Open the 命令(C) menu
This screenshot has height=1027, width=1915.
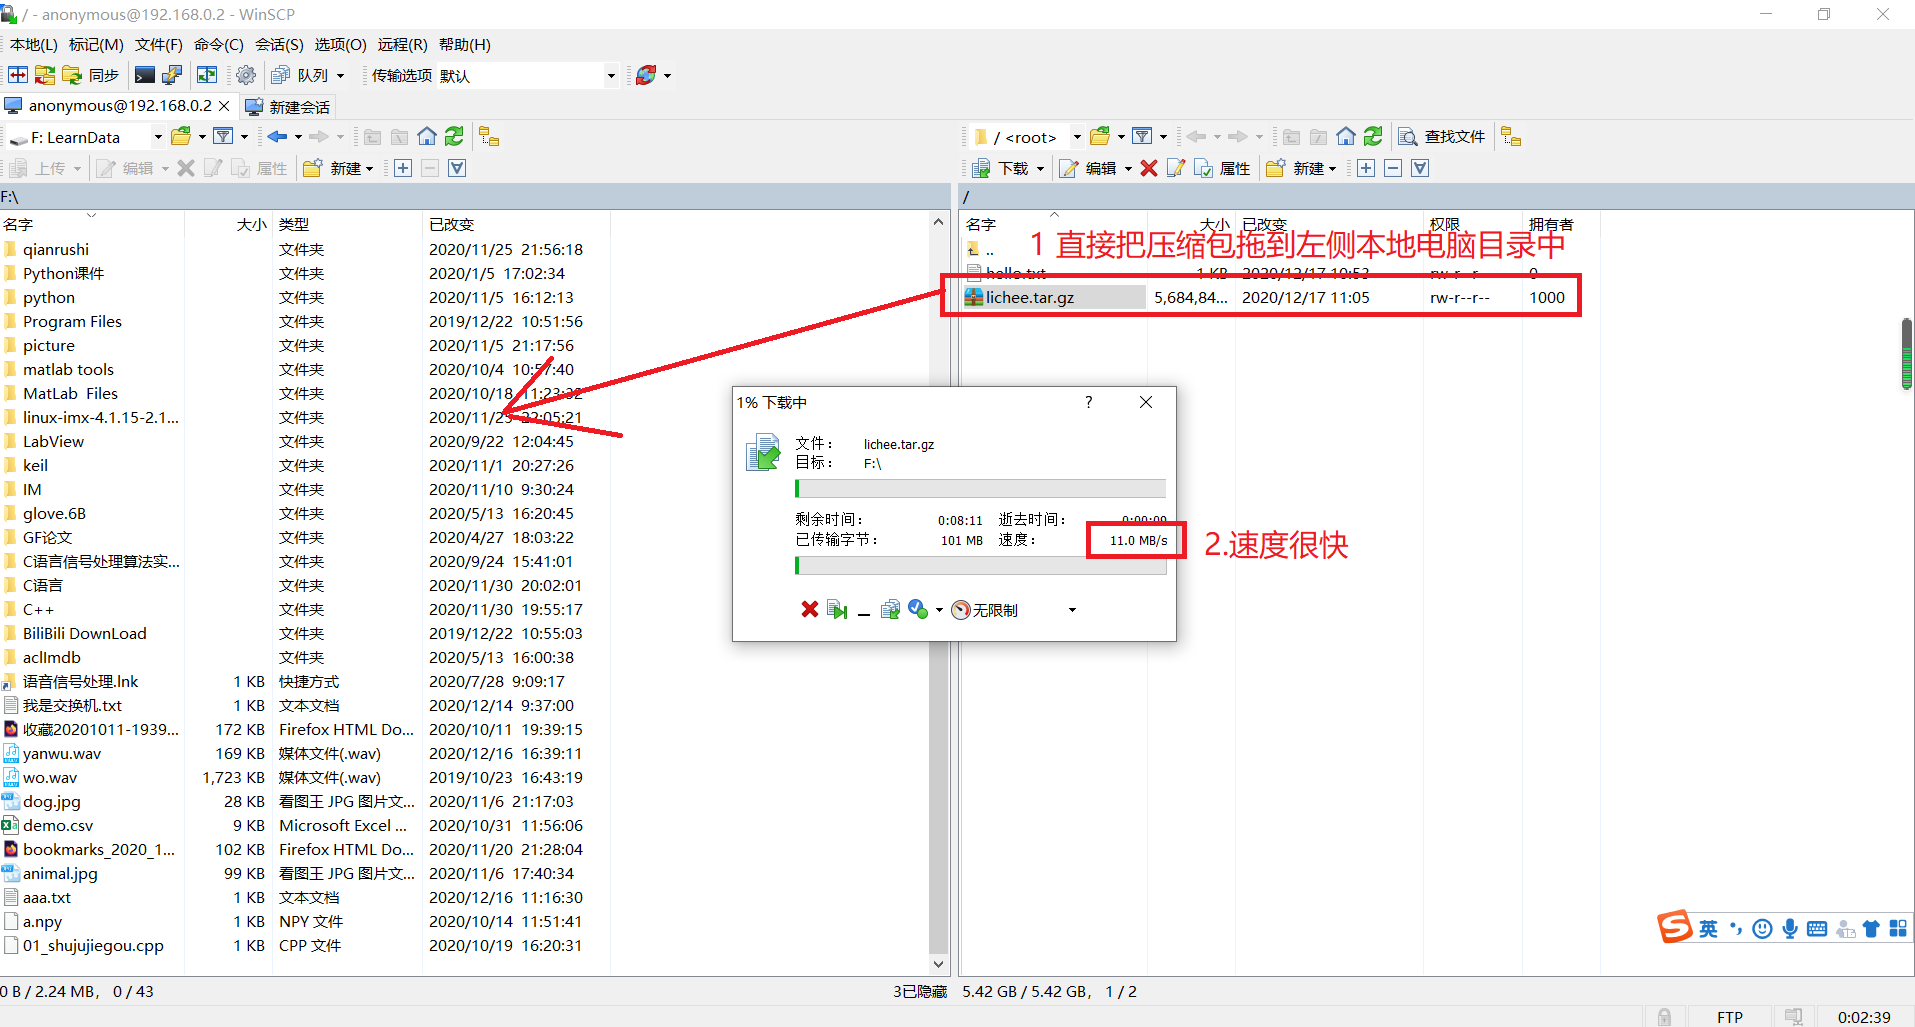(x=219, y=44)
